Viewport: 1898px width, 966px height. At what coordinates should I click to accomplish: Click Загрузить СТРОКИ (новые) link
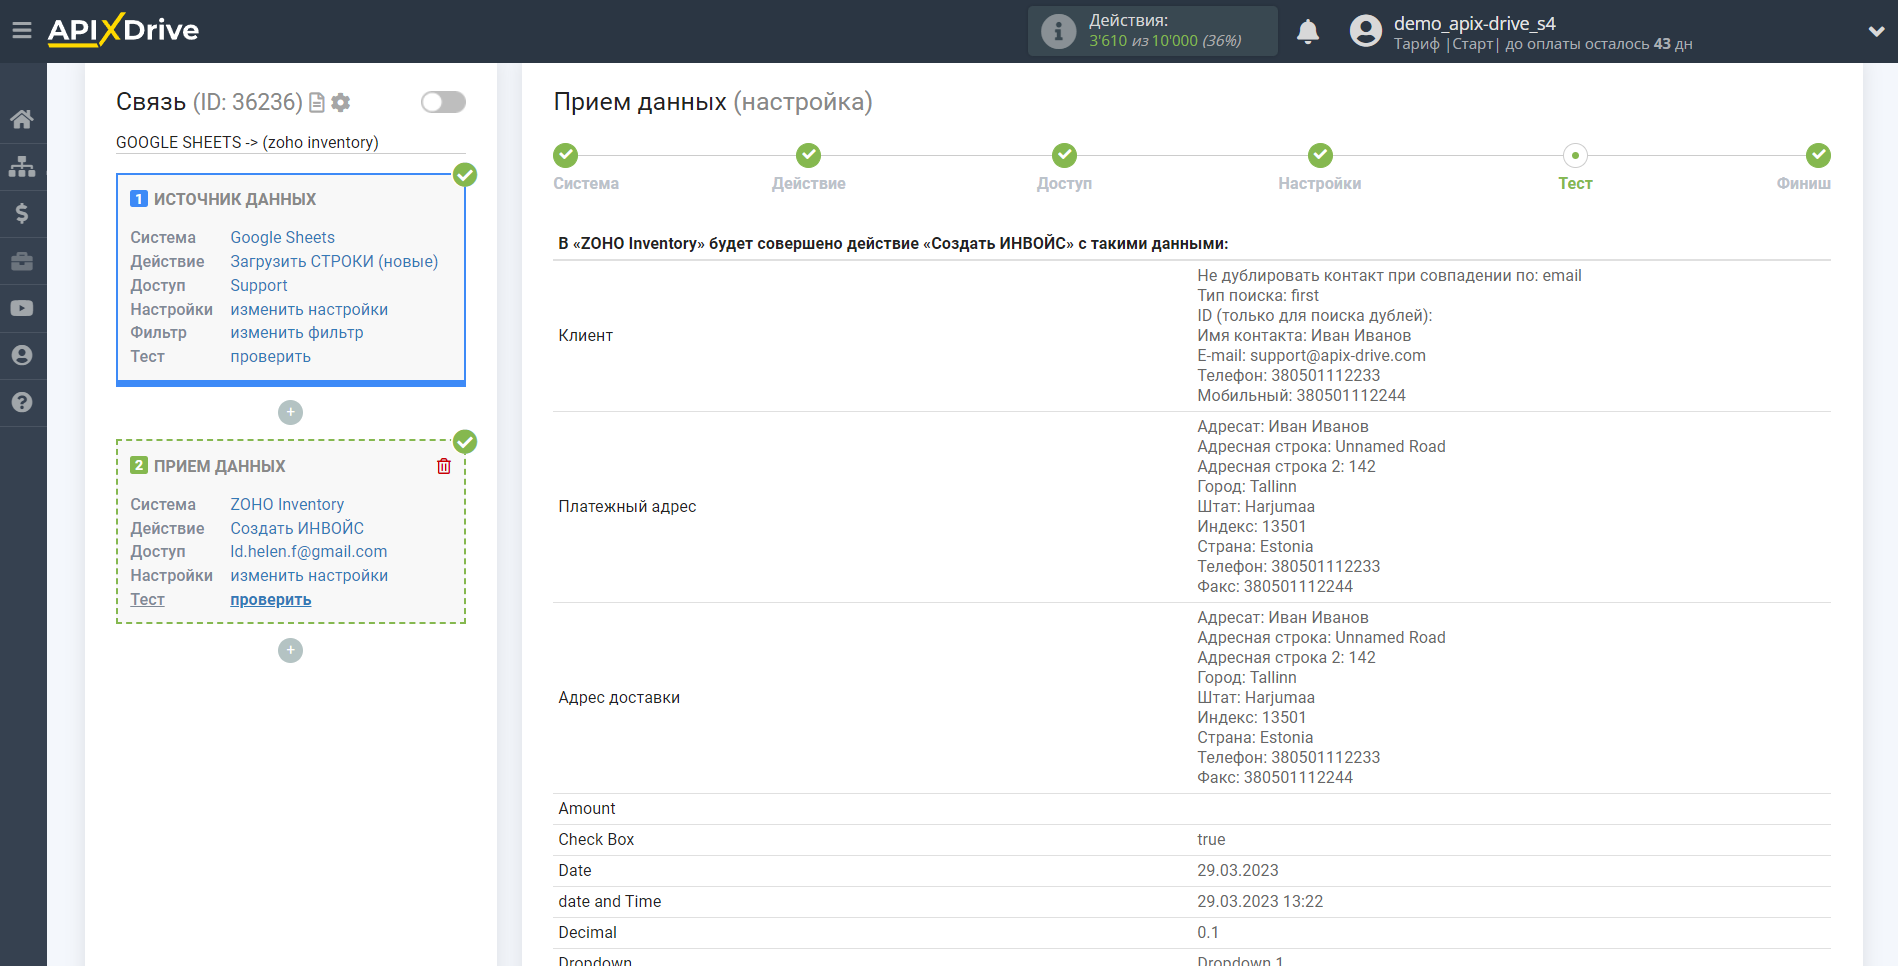point(334,261)
